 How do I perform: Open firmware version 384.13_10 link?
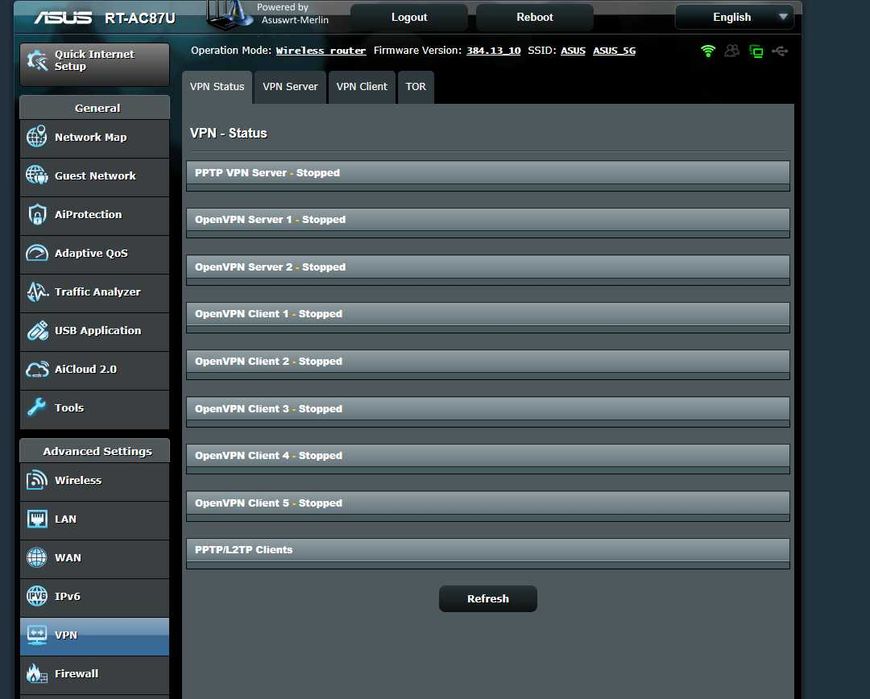point(493,51)
